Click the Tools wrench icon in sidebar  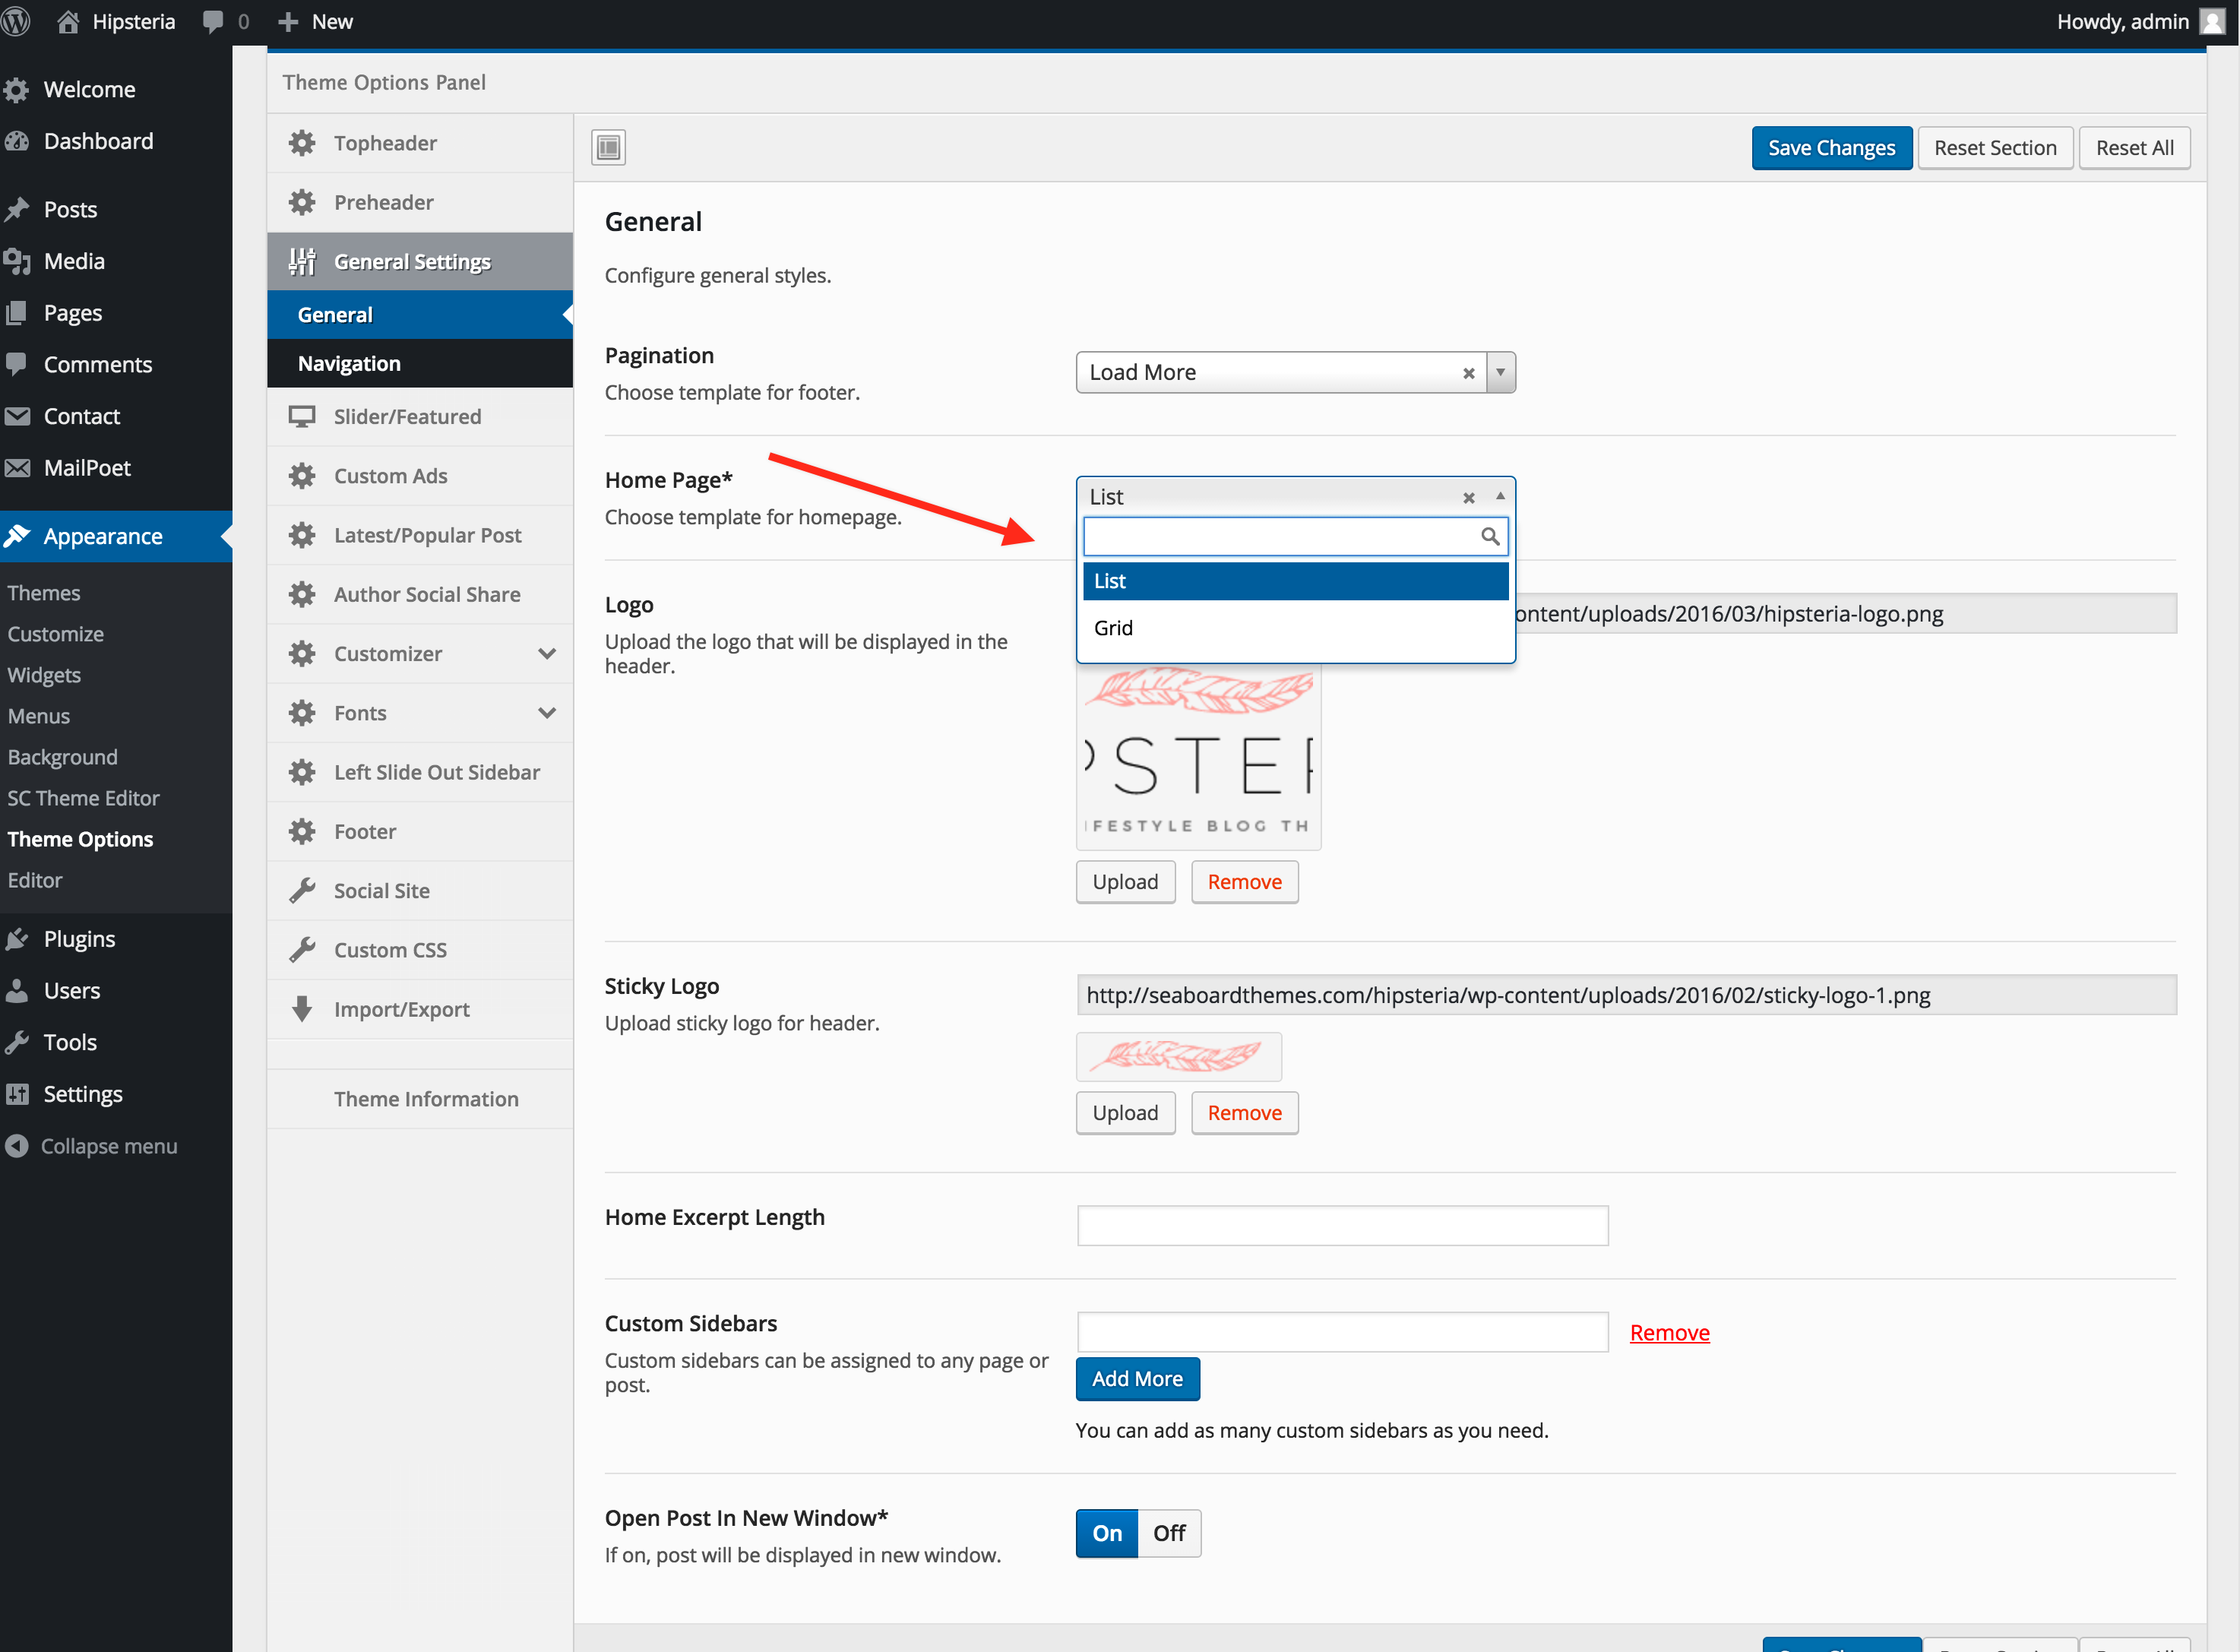tap(17, 1042)
